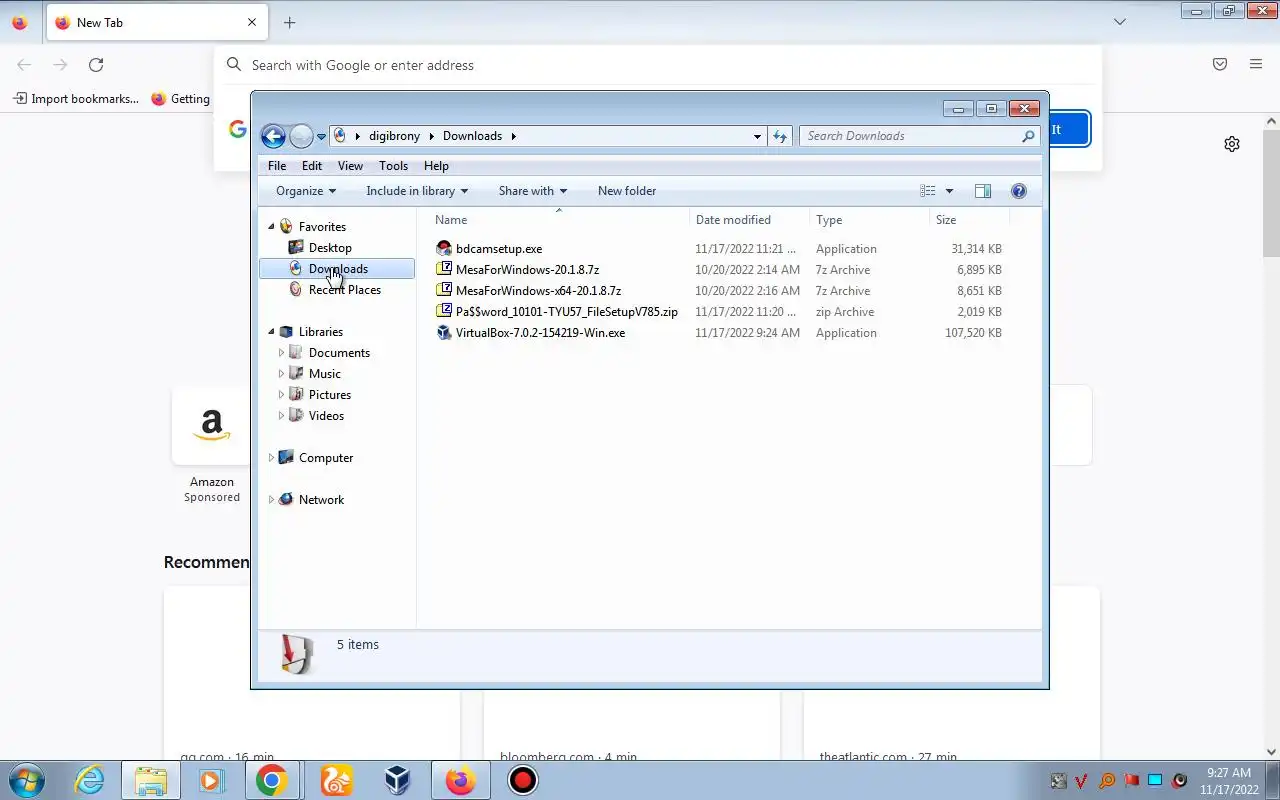Collapse the Libraries tree group

click(x=271, y=332)
